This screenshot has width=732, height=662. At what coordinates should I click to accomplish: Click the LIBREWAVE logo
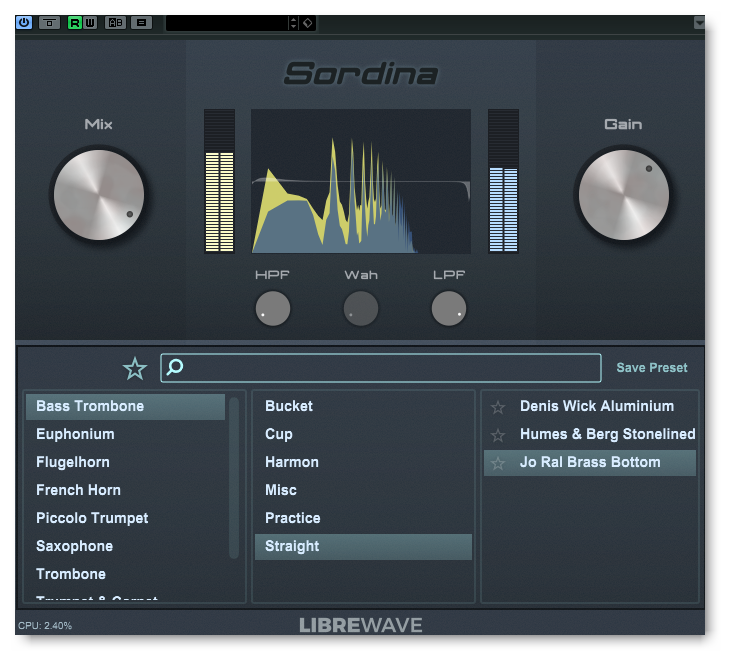(x=360, y=625)
